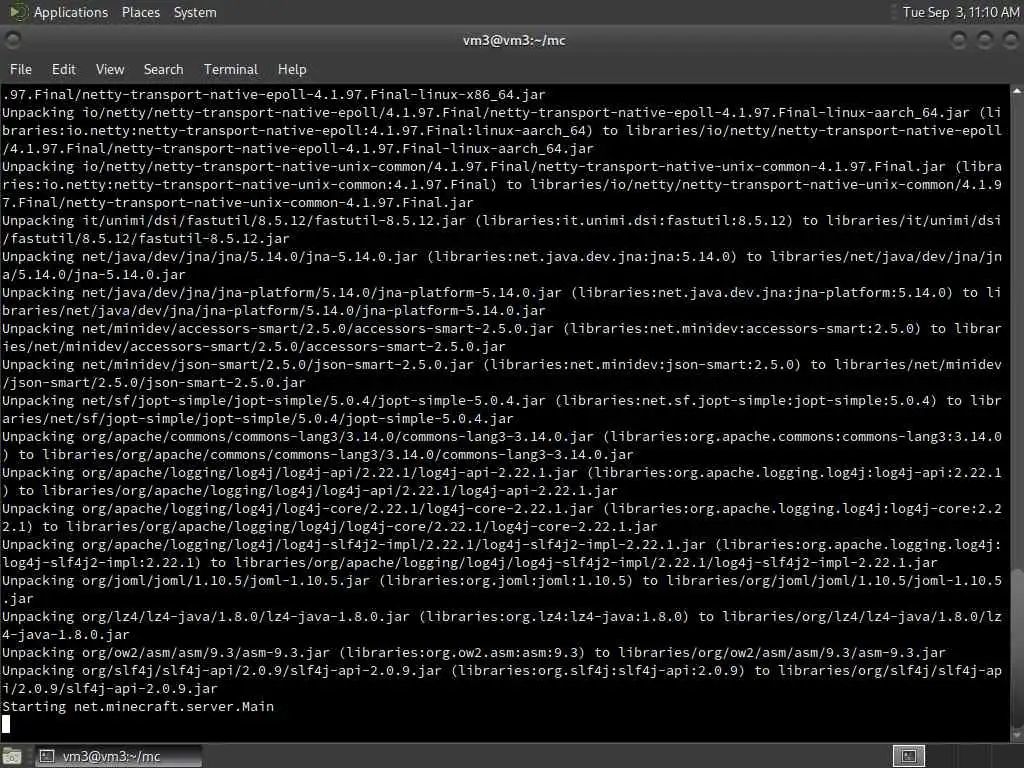Click the terminal cursor block at prompt

(x=6, y=724)
